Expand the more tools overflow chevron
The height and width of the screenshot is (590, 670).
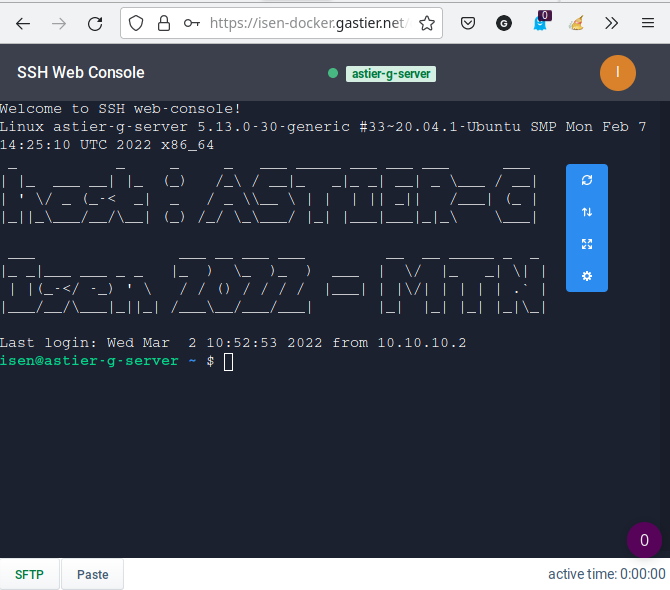[612, 23]
